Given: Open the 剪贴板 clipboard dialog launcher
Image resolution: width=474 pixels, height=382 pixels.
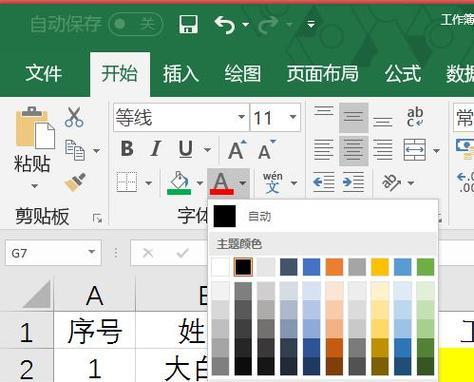Looking at the screenshot, I should coord(97,218).
